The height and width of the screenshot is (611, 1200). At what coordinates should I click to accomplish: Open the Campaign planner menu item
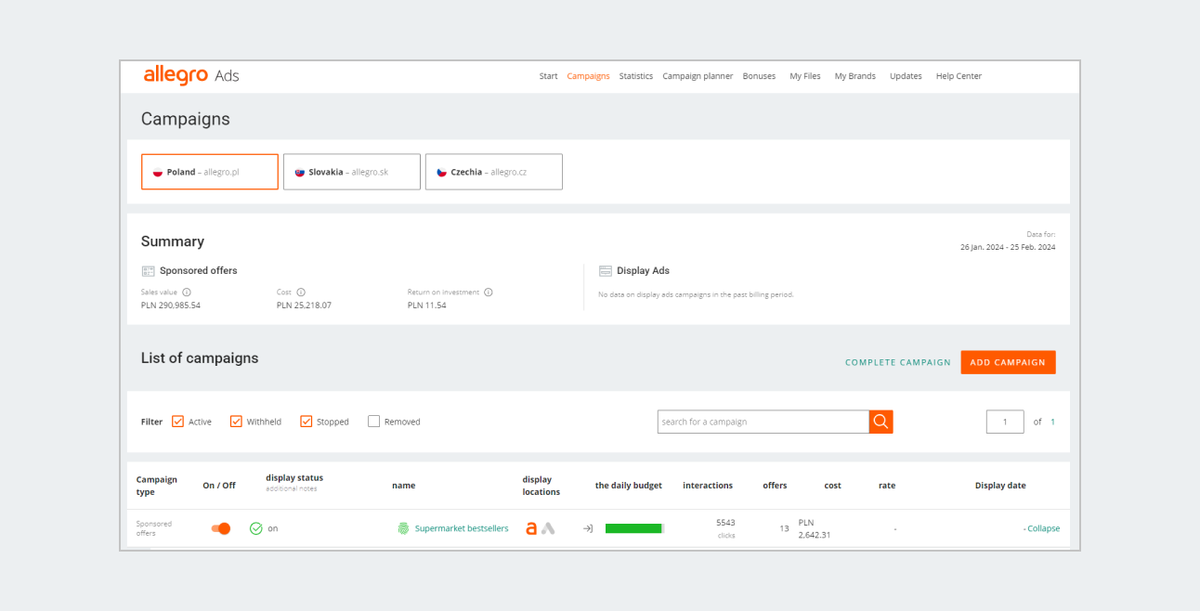tap(698, 76)
